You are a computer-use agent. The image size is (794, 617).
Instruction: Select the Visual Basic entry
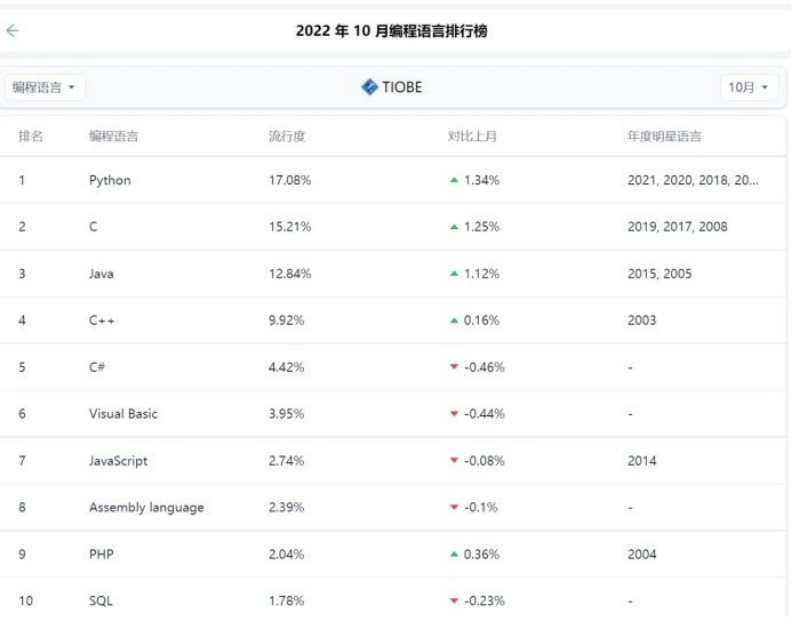pos(123,413)
